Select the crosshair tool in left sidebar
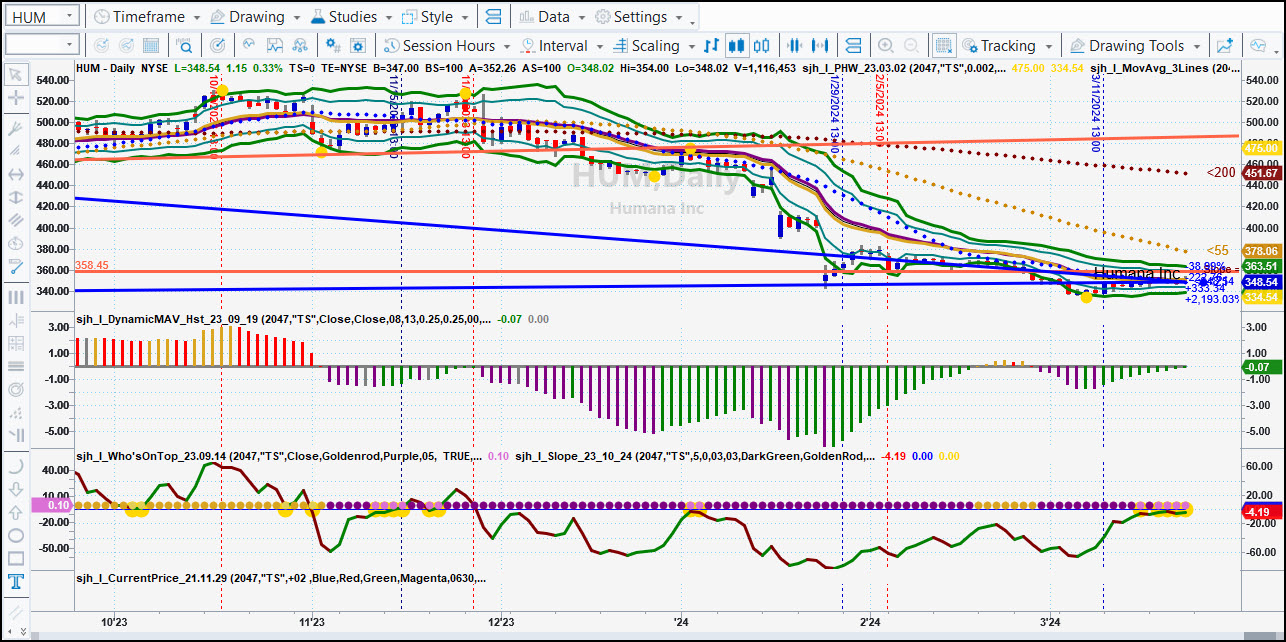The width and height of the screenshot is (1286, 642). pyautogui.click(x=15, y=98)
